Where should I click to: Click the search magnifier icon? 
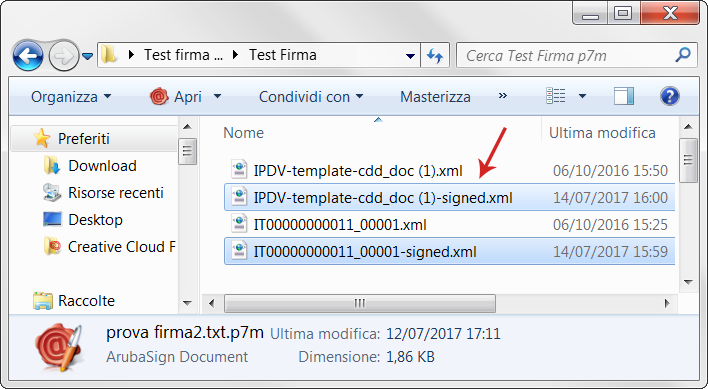point(683,55)
